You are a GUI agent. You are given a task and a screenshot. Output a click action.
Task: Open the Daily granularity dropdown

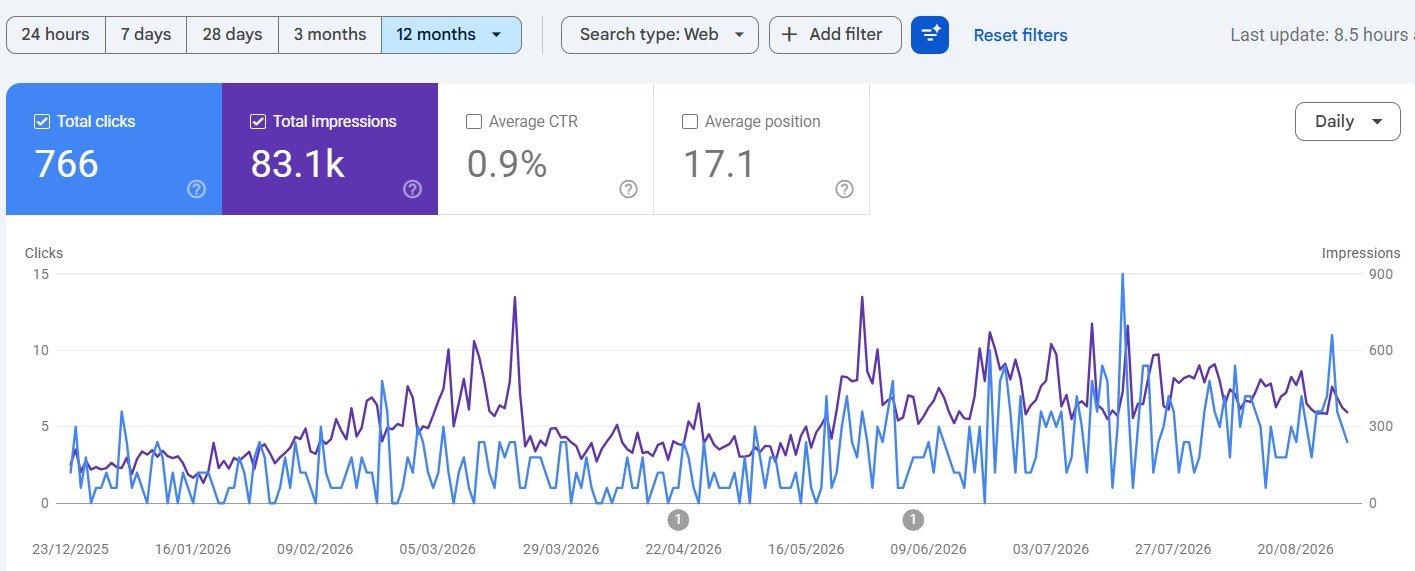click(1347, 121)
